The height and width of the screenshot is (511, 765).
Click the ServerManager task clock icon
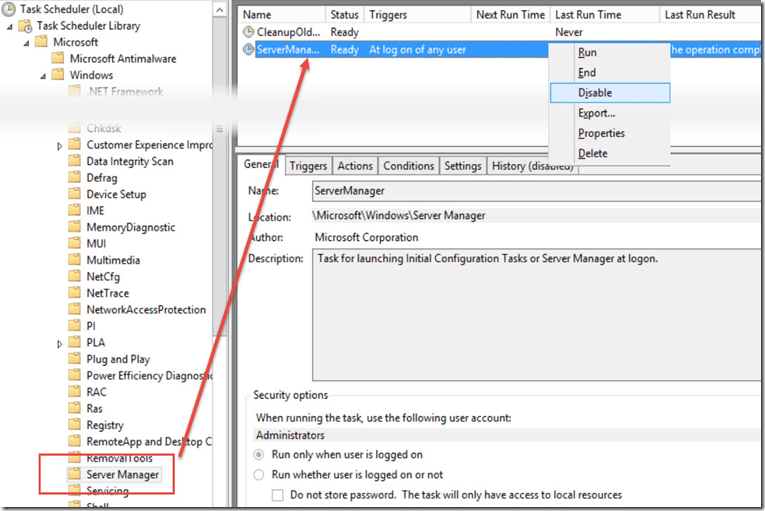click(248, 50)
